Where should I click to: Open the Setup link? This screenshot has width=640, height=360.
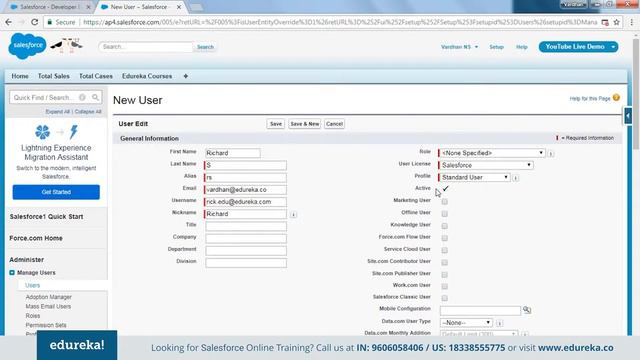coord(496,47)
